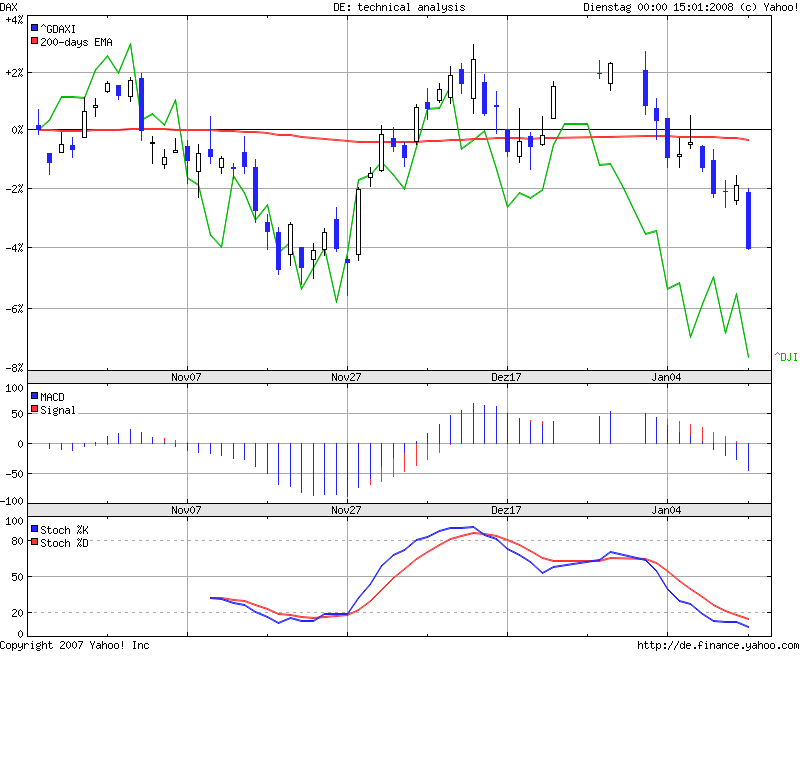Click the +2% price axis label
Screen dimensions: 800x784
click(14, 73)
